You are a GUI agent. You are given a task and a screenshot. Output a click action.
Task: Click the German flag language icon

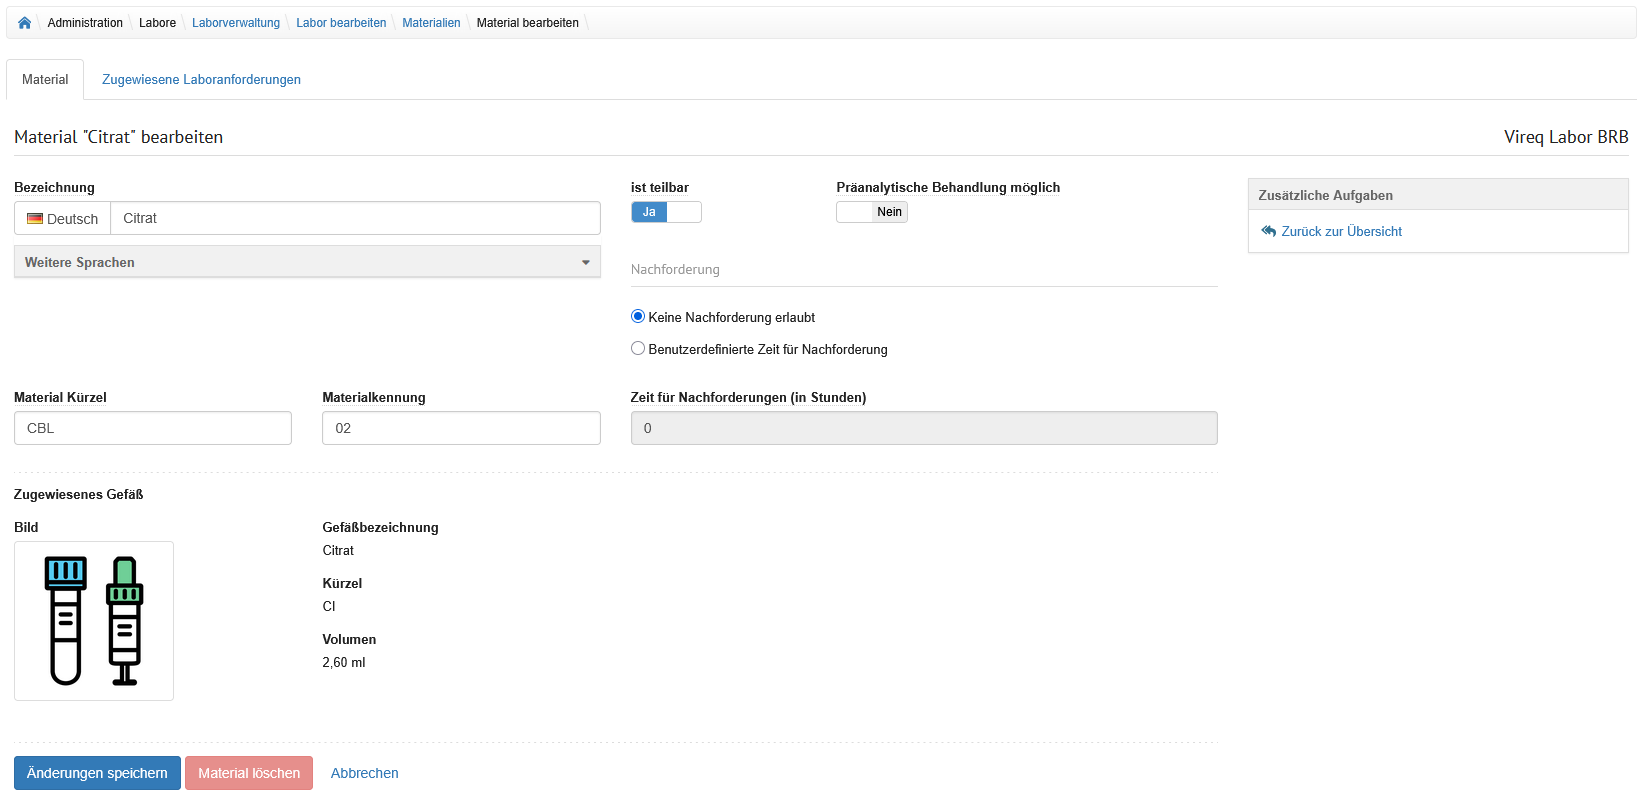tap(35, 219)
